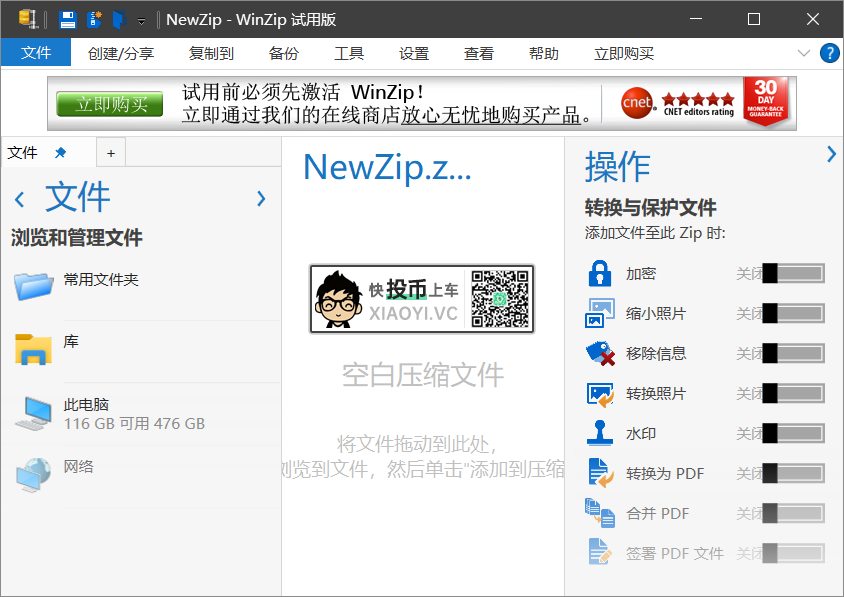Viewport: 844px width, 597px height.
Task: Open the 库 libraries icon
Action: coord(33,349)
